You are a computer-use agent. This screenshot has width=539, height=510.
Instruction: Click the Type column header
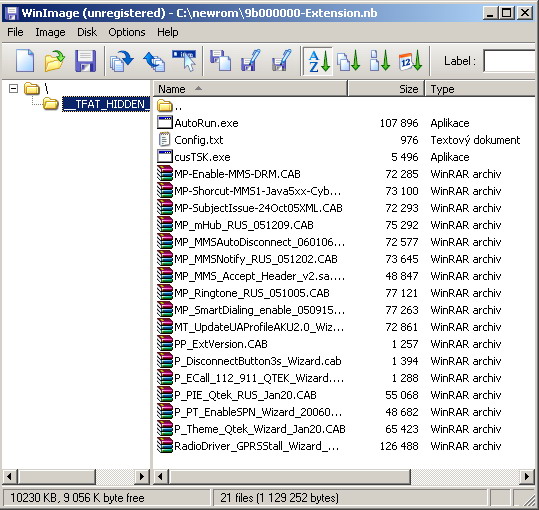(481, 89)
